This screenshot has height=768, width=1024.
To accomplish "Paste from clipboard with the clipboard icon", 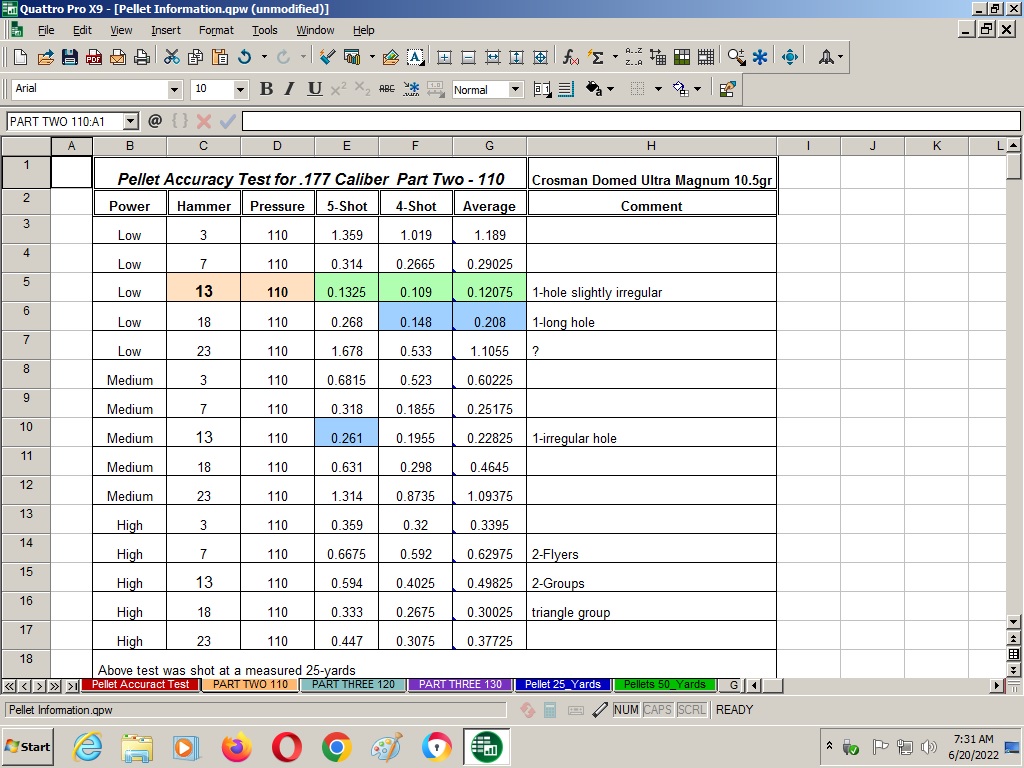I will point(220,57).
